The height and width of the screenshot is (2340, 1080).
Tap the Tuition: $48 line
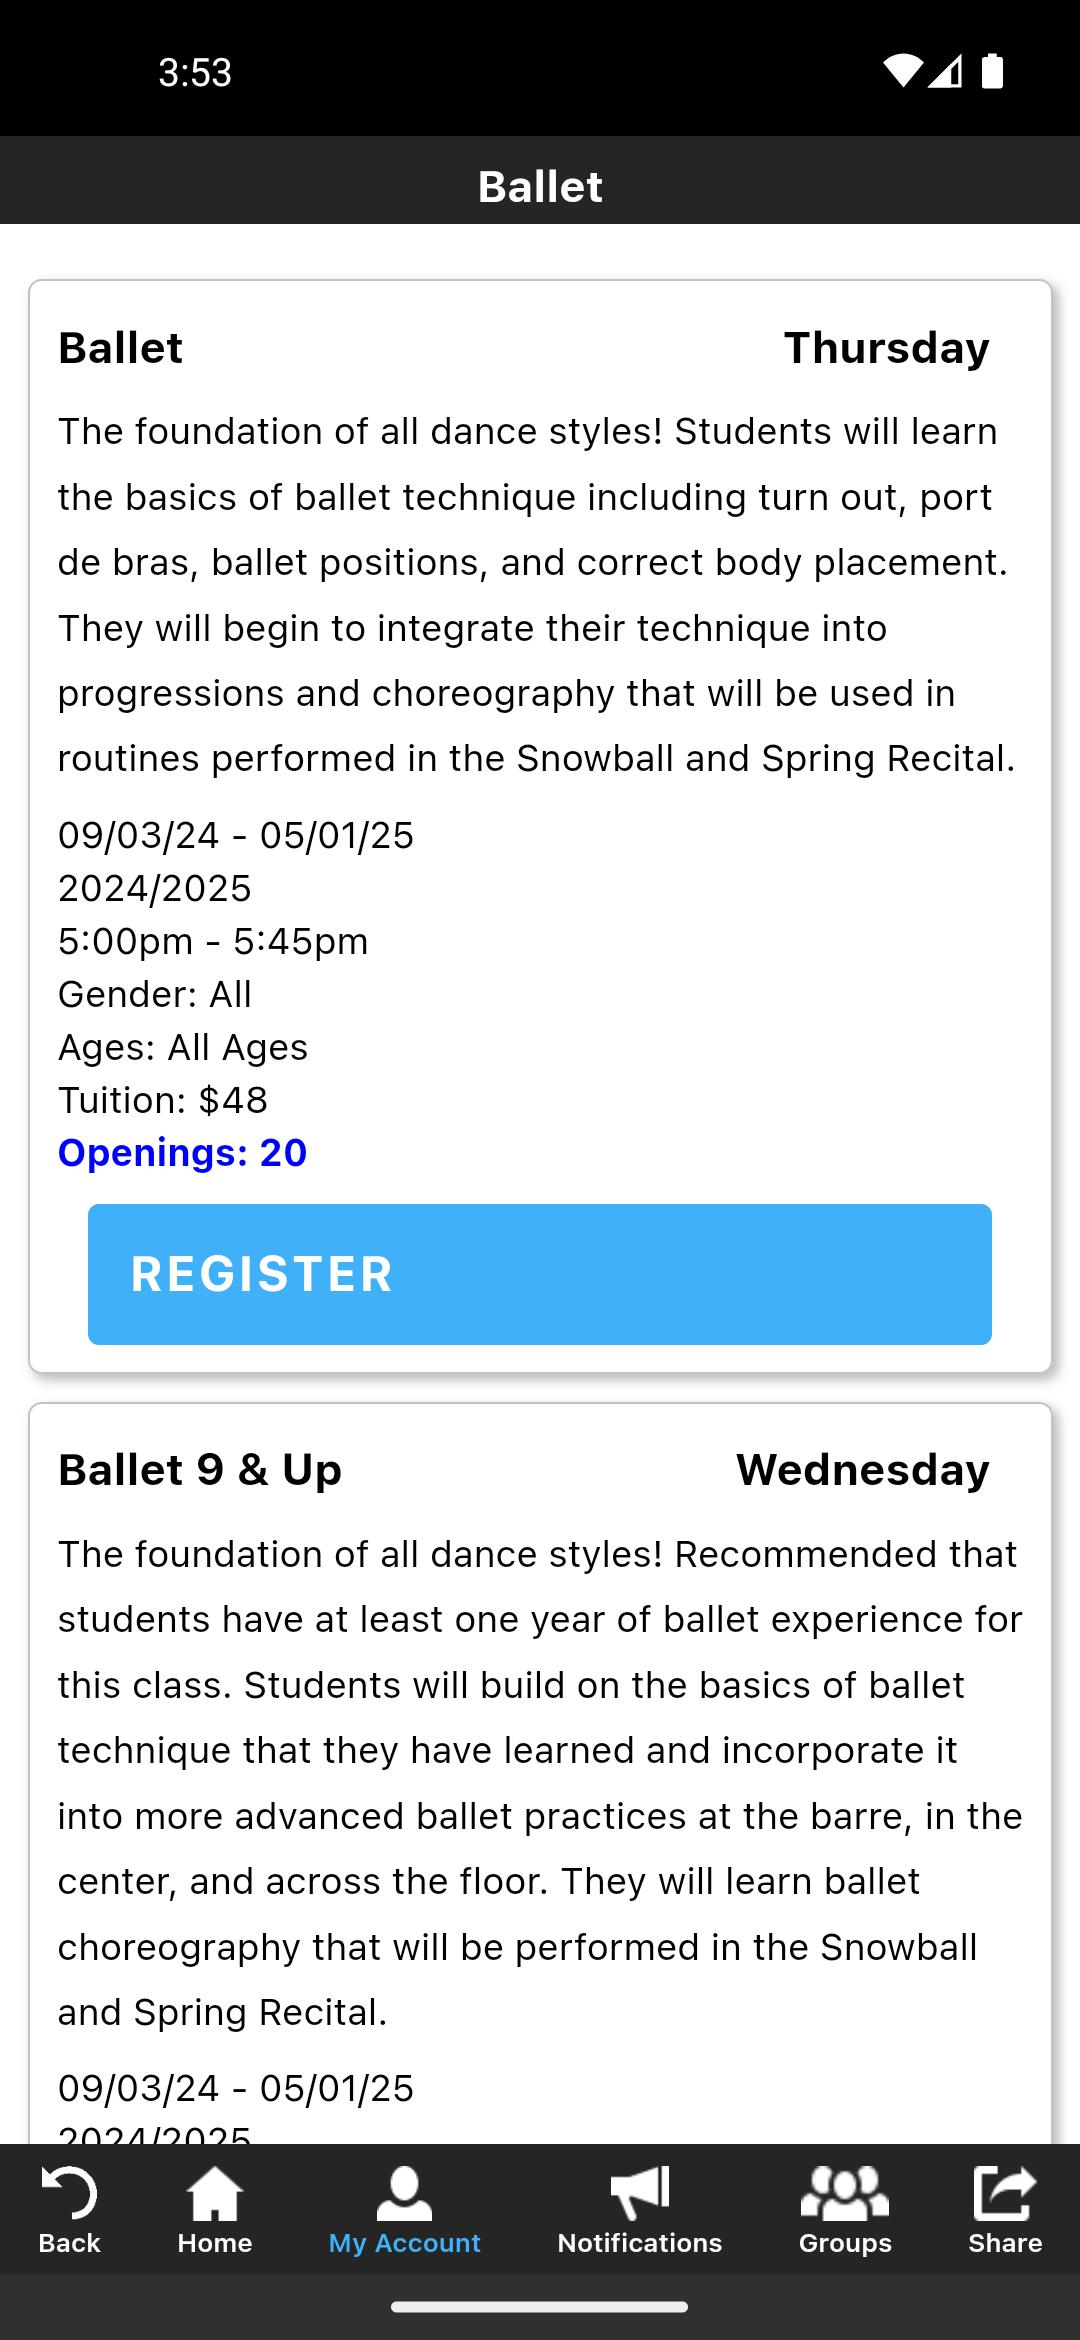tap(163, 1100)
